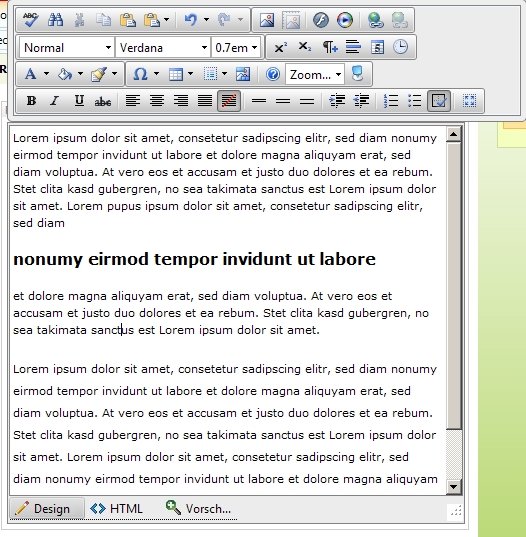Toggle the remove alignment button
526x537 pixels.
[229, 101]
